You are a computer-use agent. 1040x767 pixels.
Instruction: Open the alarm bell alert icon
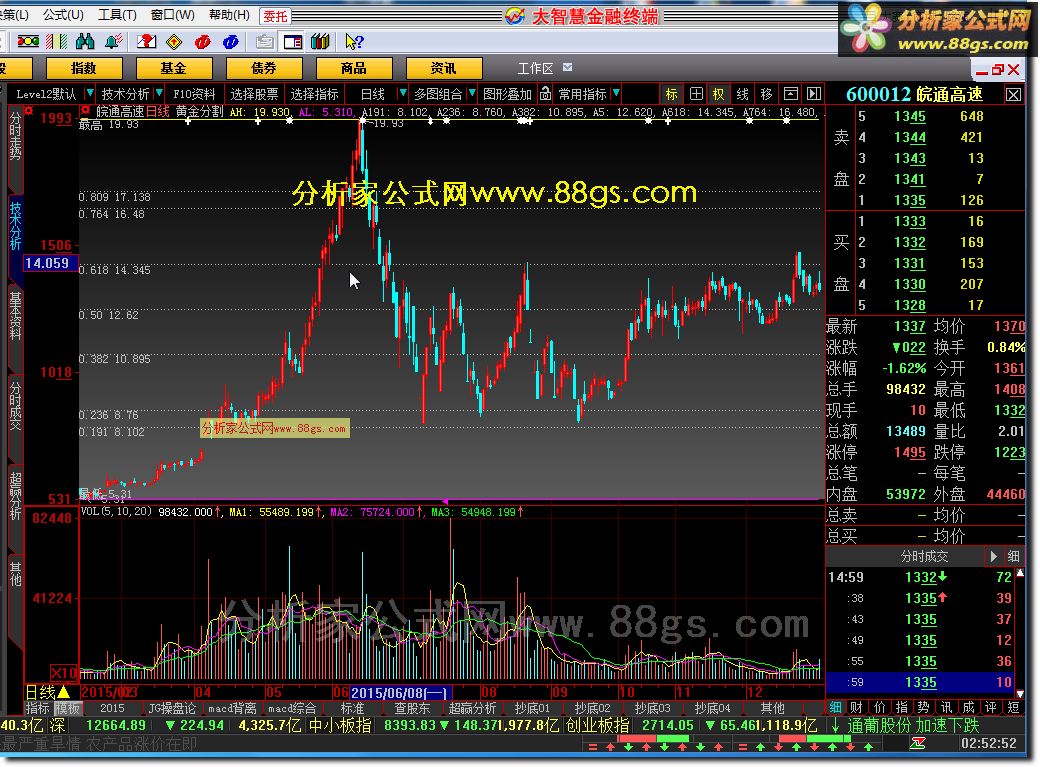point(113,42)
